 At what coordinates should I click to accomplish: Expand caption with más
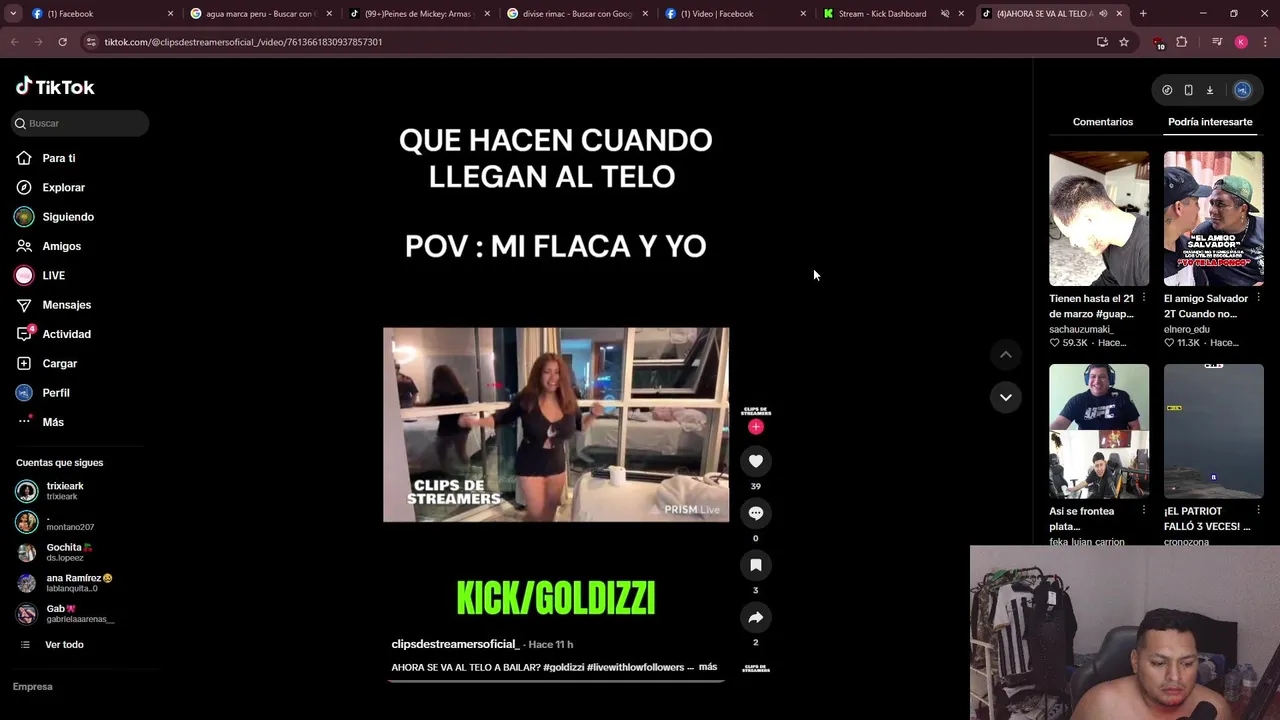click(708, 667)
